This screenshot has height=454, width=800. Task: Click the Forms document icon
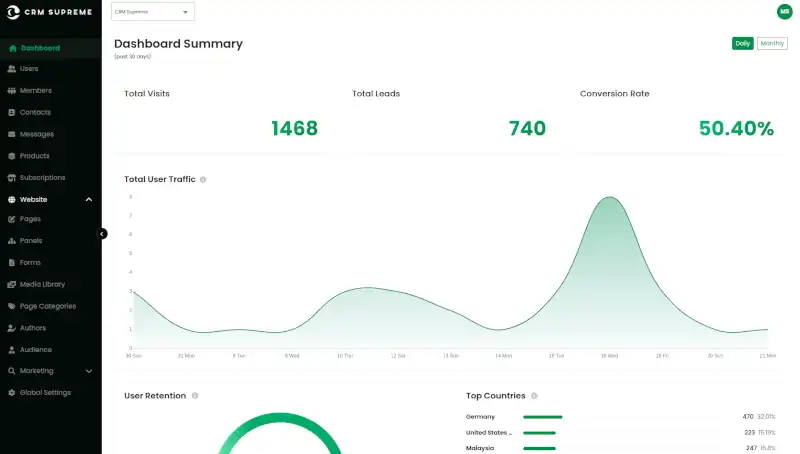pos(12,262)
